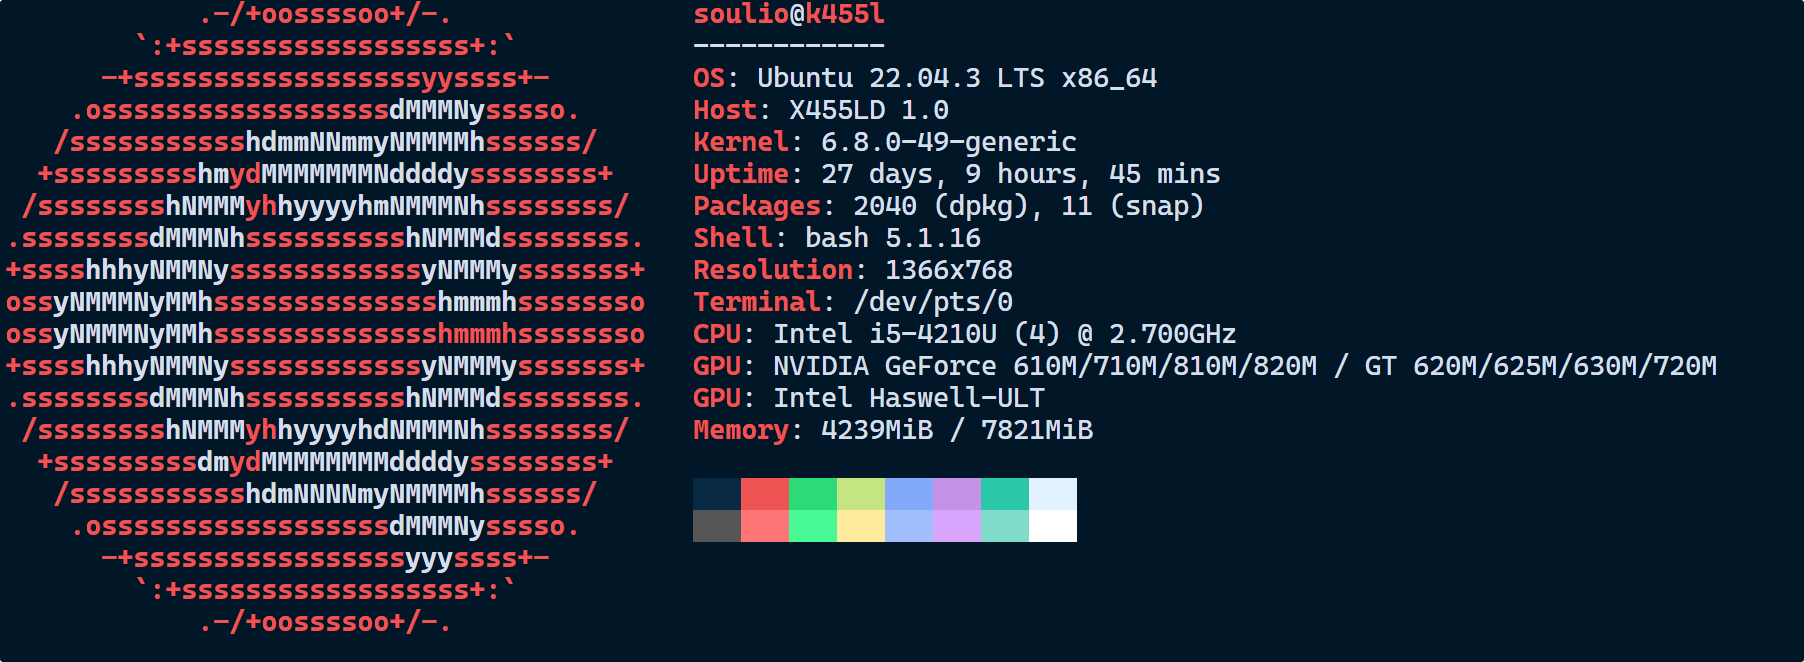Screen dimensions: 1804x662
Task: Select the CPU Intel i5-4210U line
Action: click(964, 334)
